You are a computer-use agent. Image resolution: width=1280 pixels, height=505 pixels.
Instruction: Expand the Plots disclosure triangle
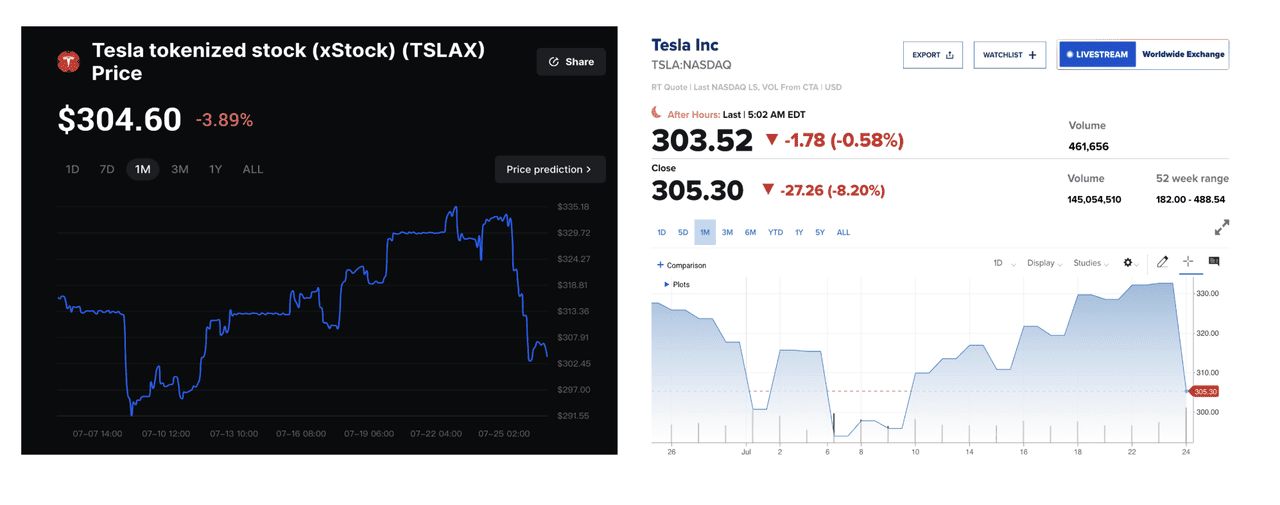coord(667,285)
